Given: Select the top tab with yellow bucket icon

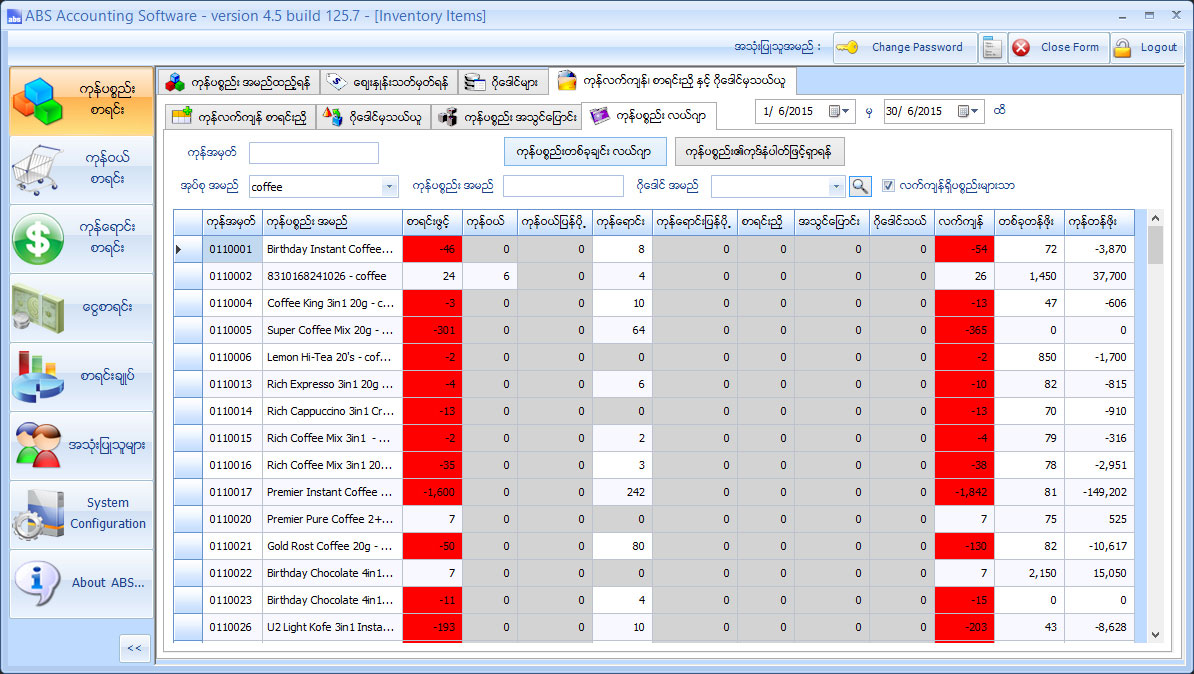Looking at the screenshot, I should [x=672, y=80].
